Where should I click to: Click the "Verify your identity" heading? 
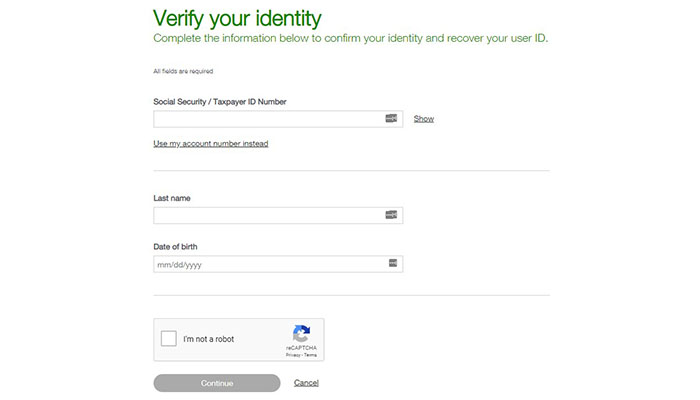[237, 18]
